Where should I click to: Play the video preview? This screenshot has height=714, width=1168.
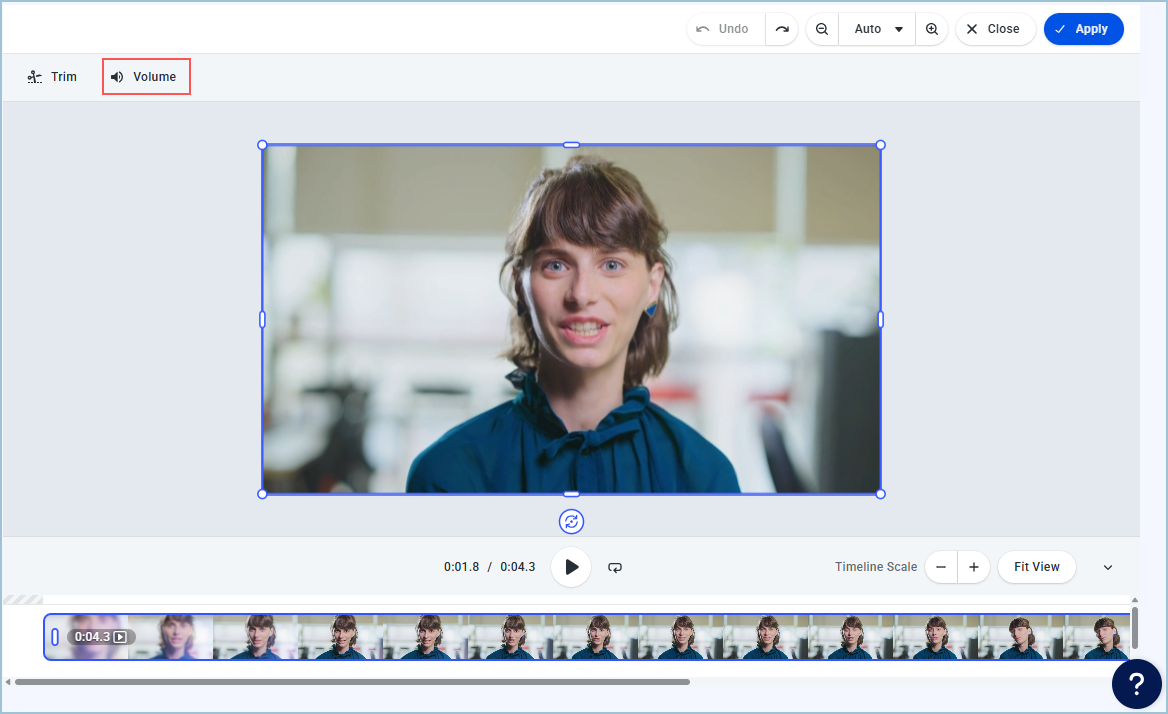tap(571, 567)
